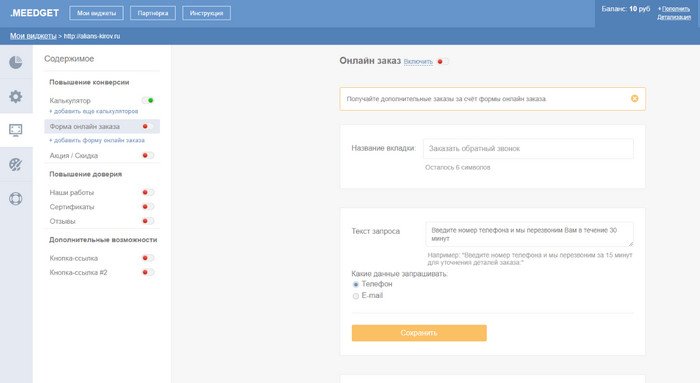Click the Повышение доверия section heading
Viewport: 700px width, 383px height.
click(85, 174)
